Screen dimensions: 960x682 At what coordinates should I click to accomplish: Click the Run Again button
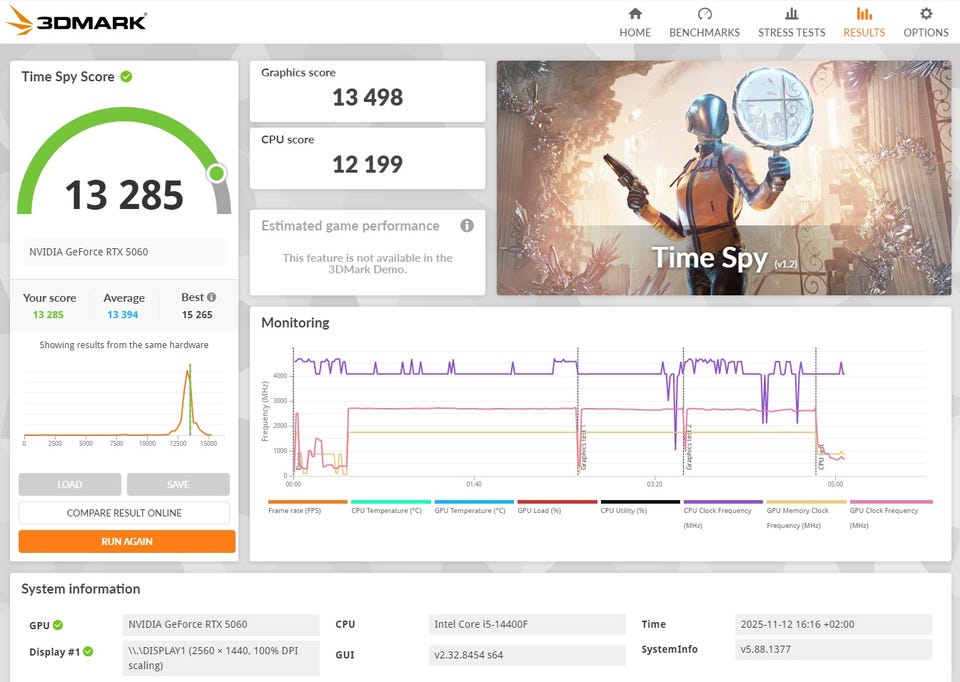(x=127, y=542)
